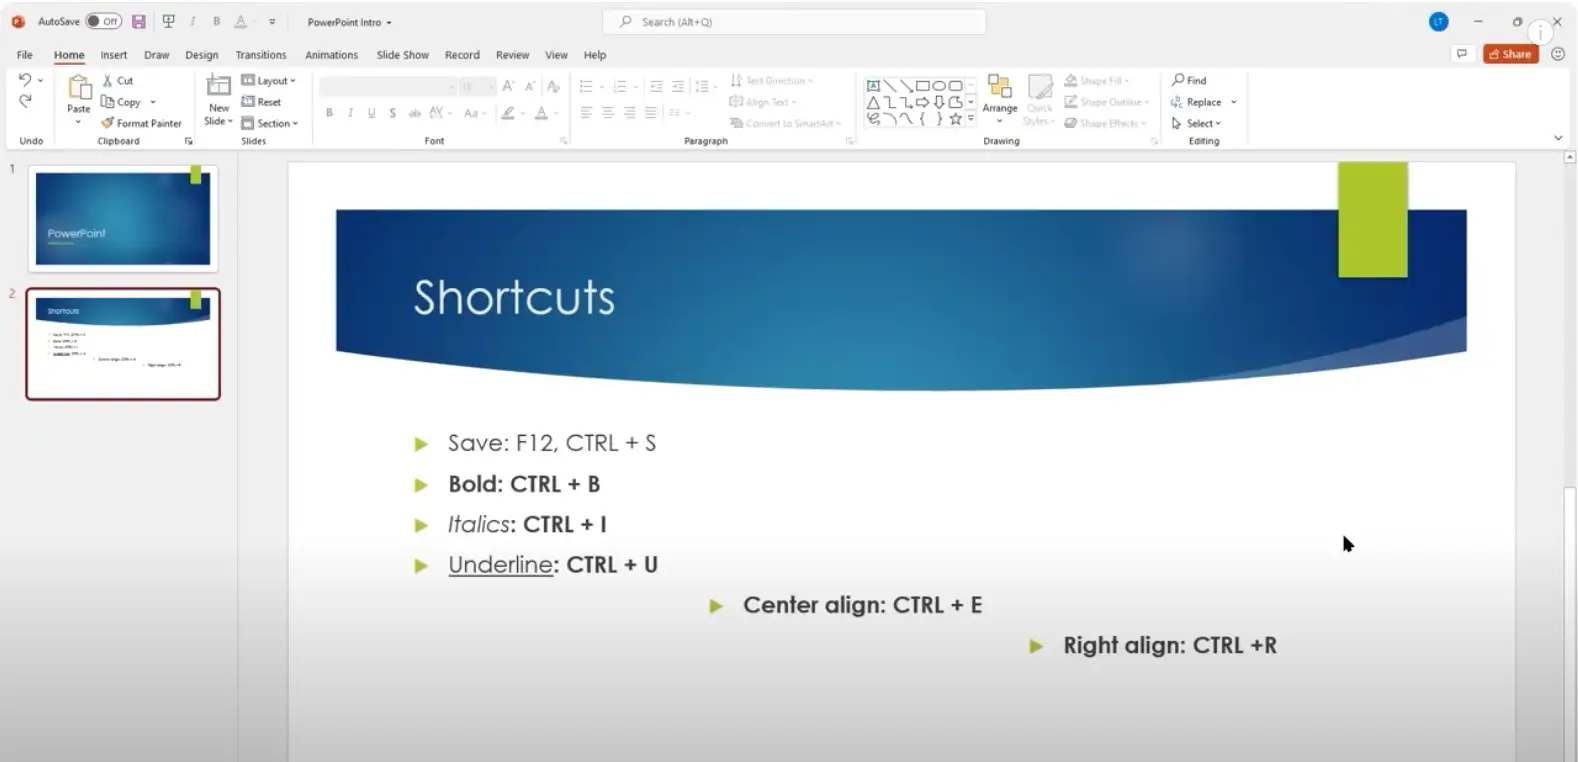The width and height of the screenshot is (1578, 762).
Task: Click the Save icon in title bar
Action: [139, 21]
